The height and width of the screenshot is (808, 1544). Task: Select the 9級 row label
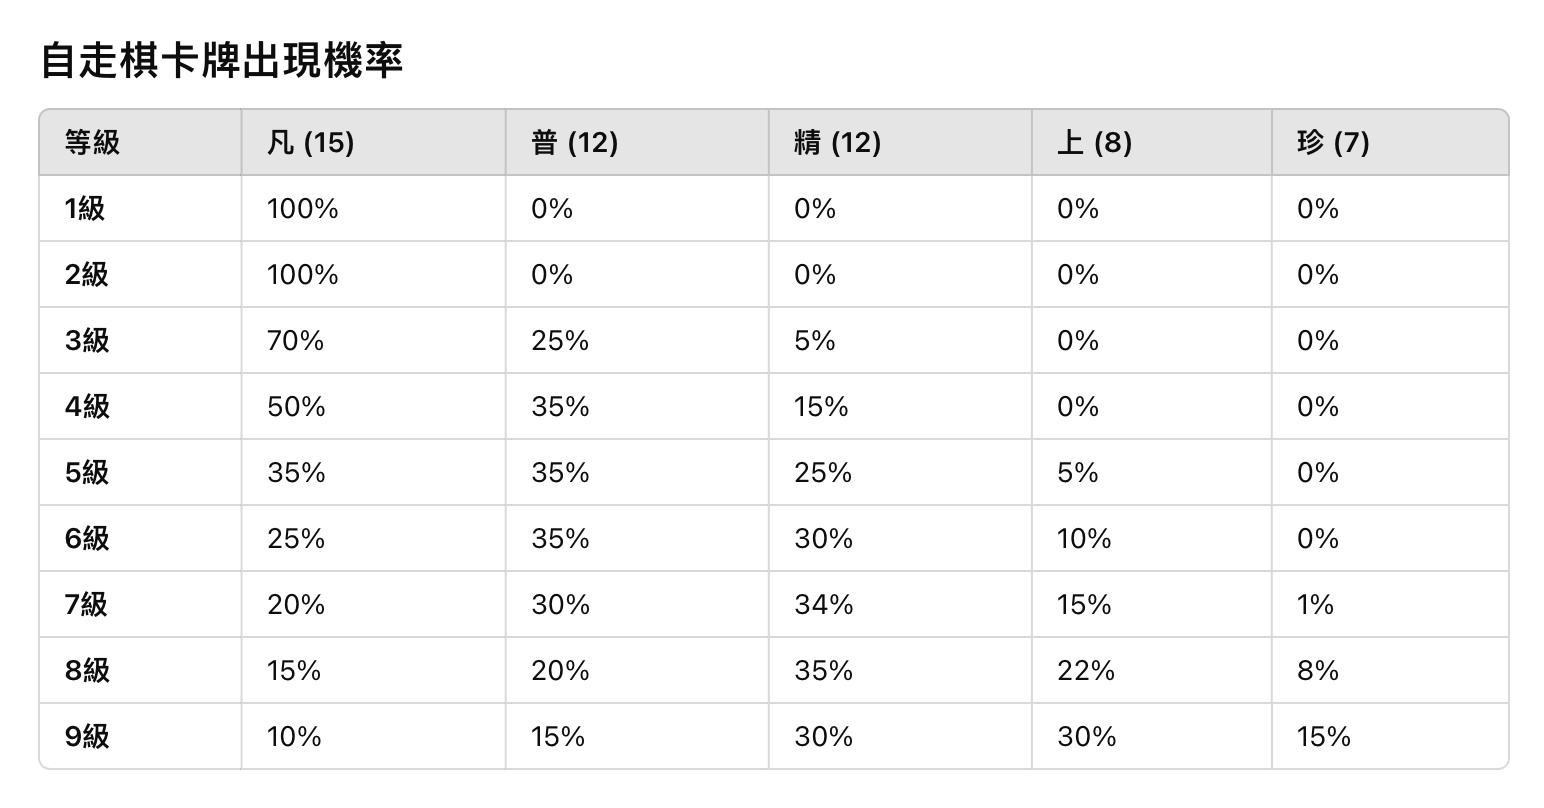pyautogui.click(x=87, y=737)
